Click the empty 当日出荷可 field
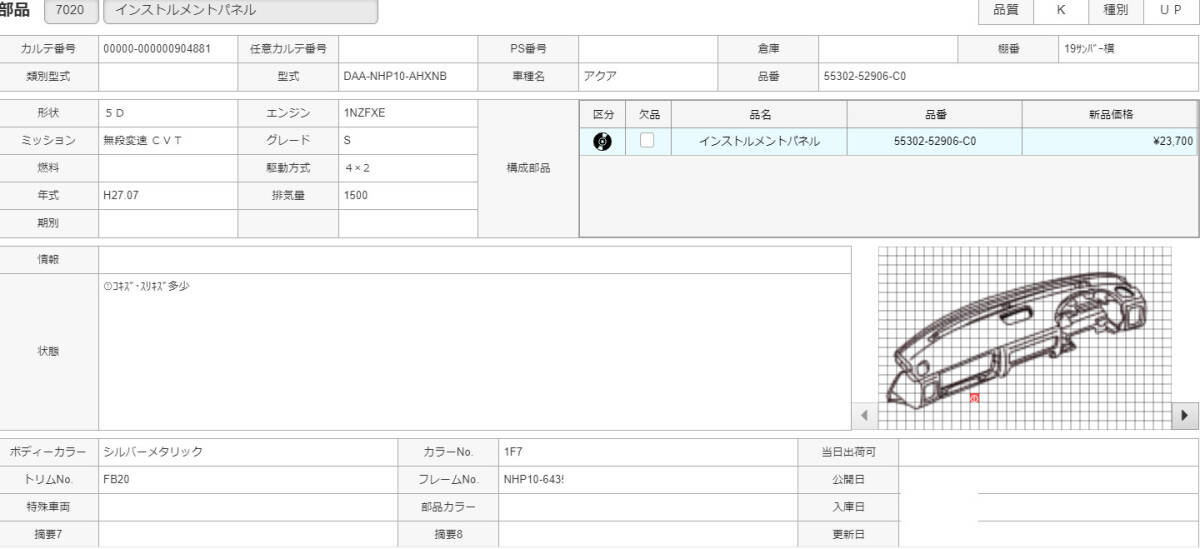 [1048, 452]
